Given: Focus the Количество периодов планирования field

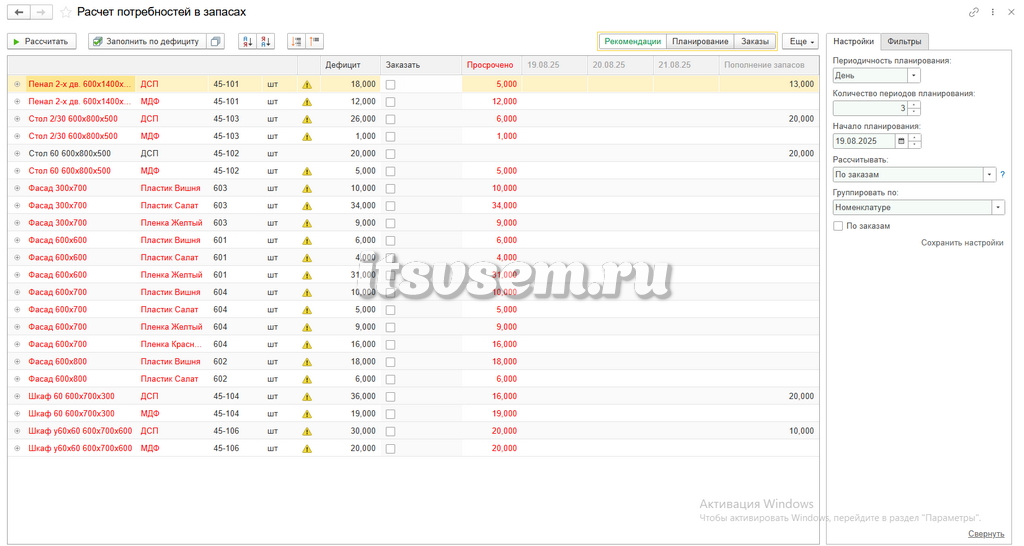Looking at the screenshot, I should coord(871,108).
